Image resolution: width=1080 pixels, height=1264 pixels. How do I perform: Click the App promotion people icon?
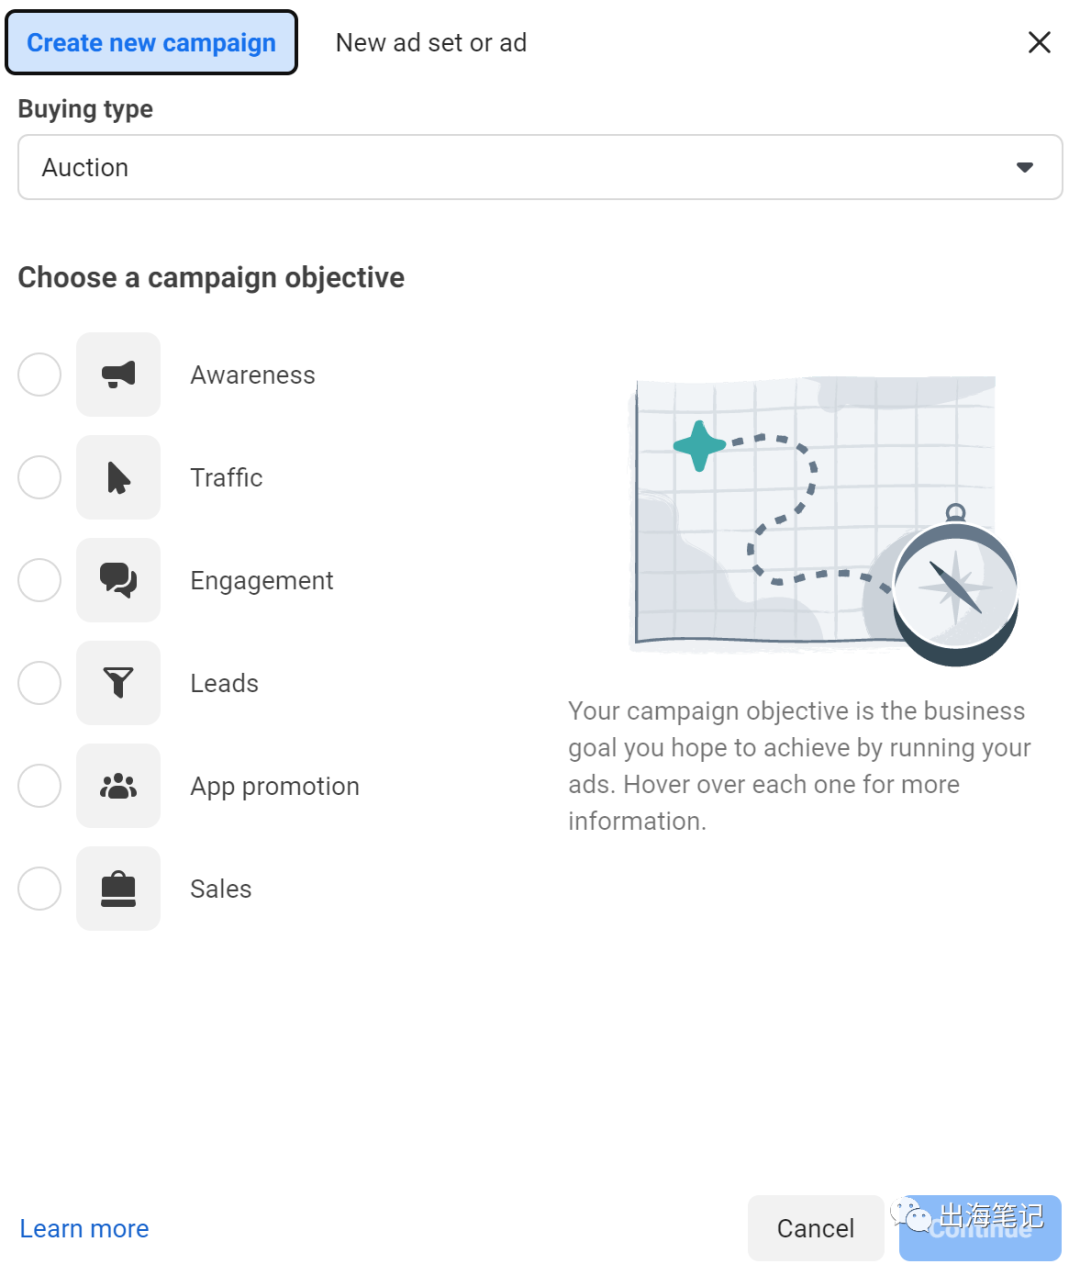tap(118, 786)
